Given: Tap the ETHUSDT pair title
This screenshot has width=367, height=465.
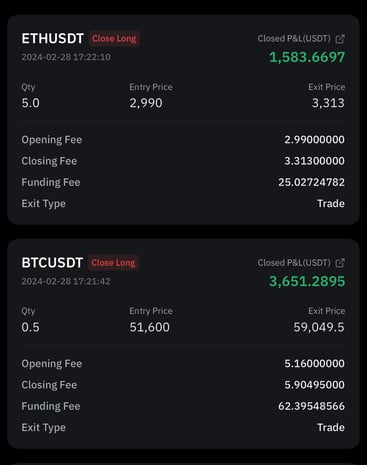Looking at the screenshot, I should coord(52,39).
